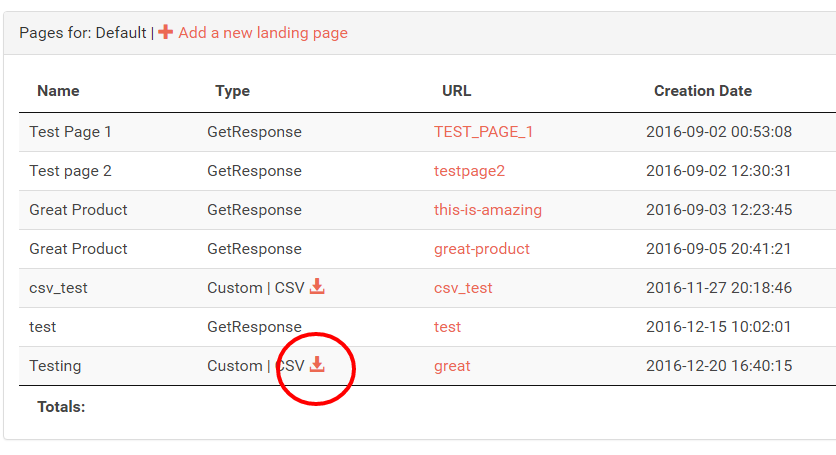Select the Test Page 1 row name
This screenshot has width=836, height=455.
[x=70, y=132]
